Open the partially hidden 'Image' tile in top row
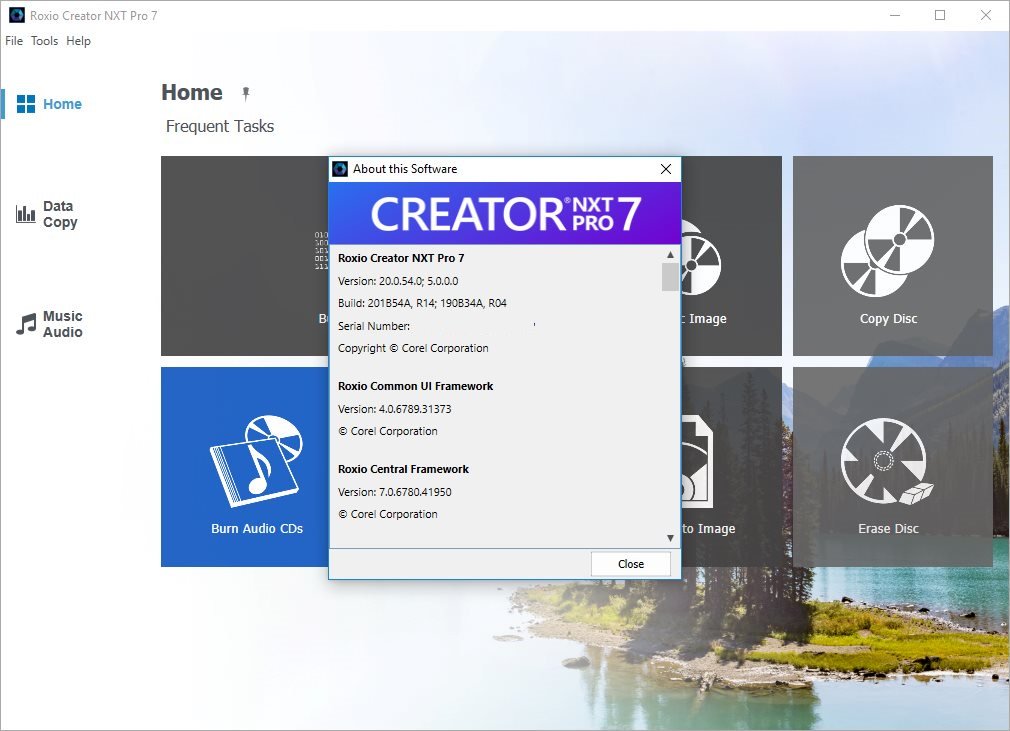Image resolution: width=1010 pixels, height=731 pixels. pos(732,256)
